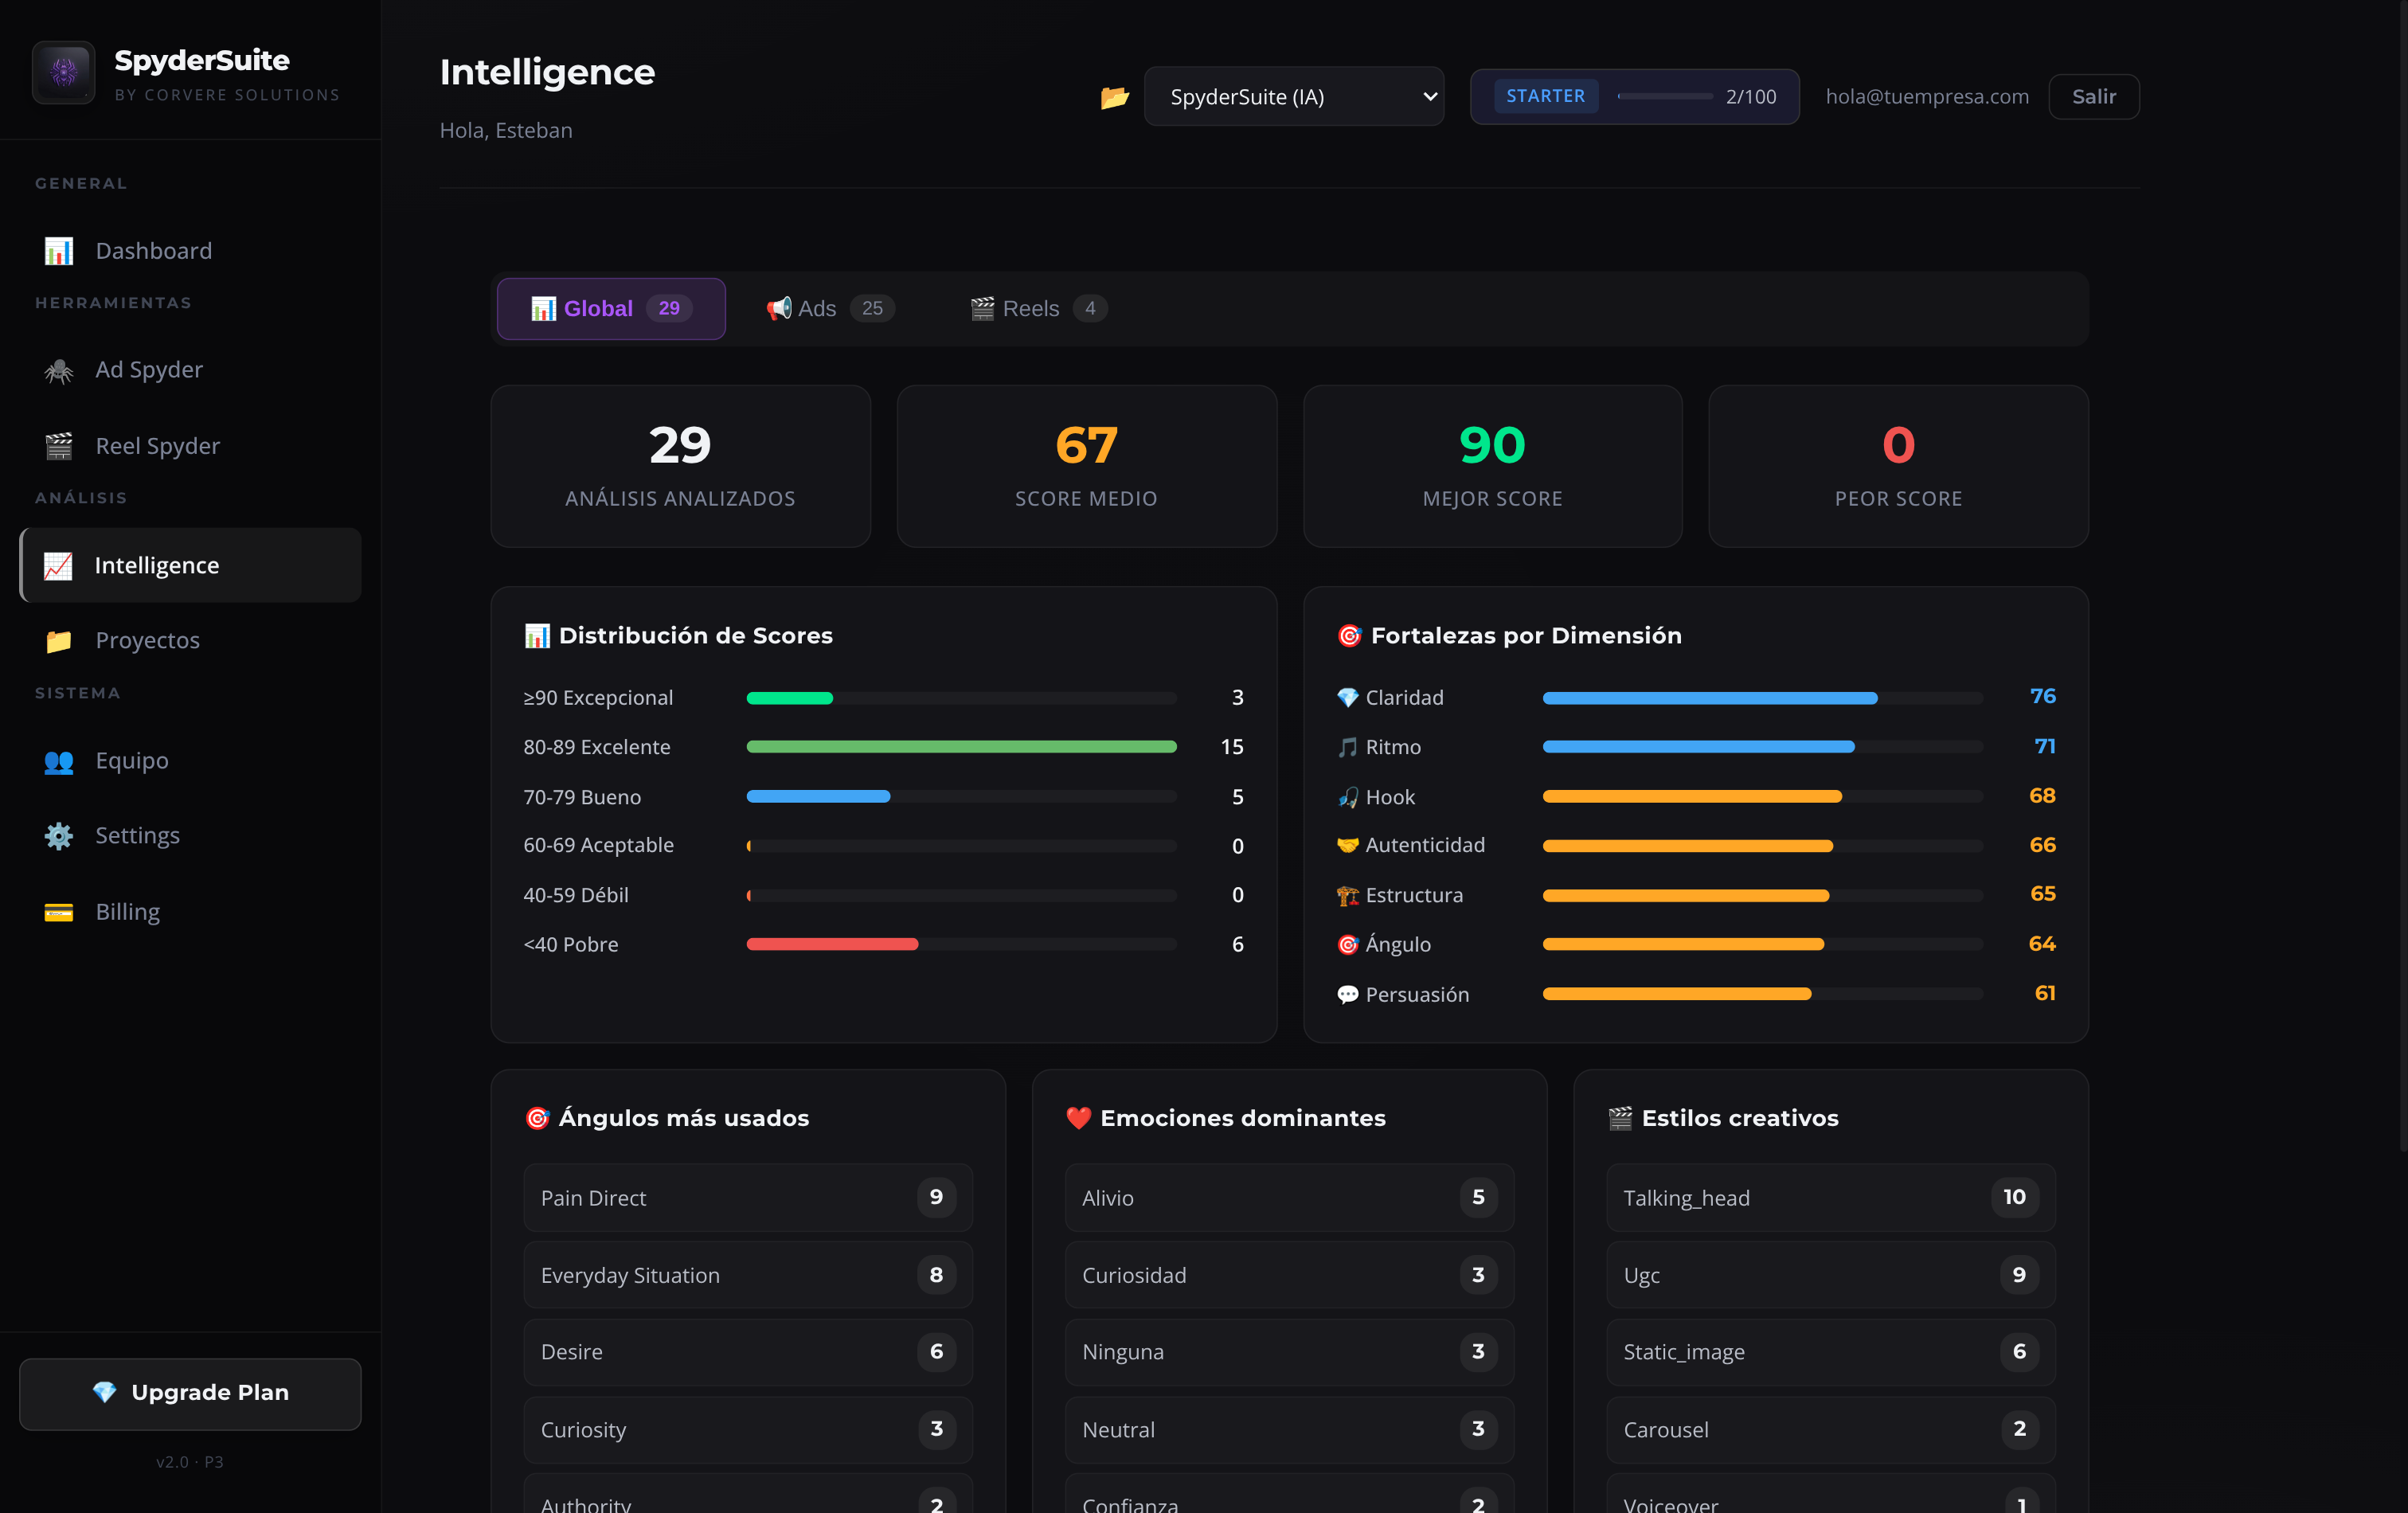The image size is (2408, 1513).
Task: Click hola@tuempresa.com account email
Action: (x=1927, y=97)
